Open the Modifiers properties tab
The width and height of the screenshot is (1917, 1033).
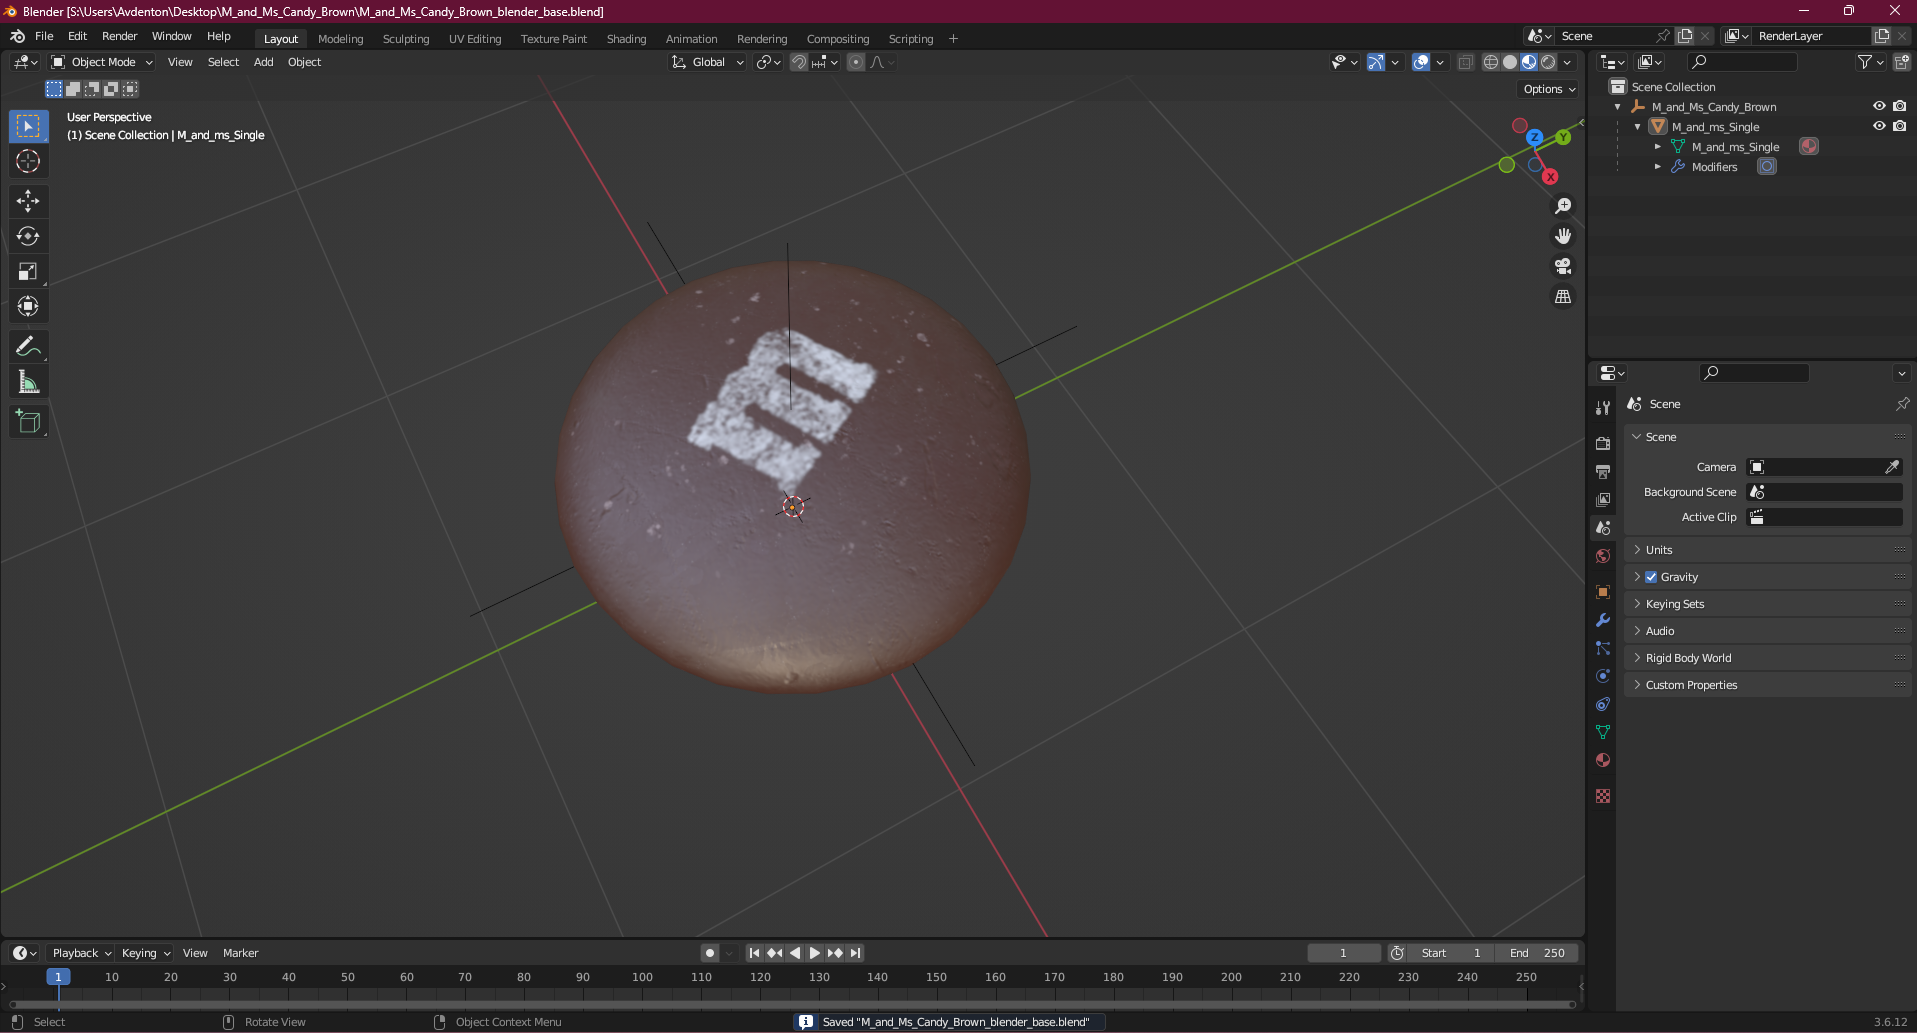coord(1603,620)
